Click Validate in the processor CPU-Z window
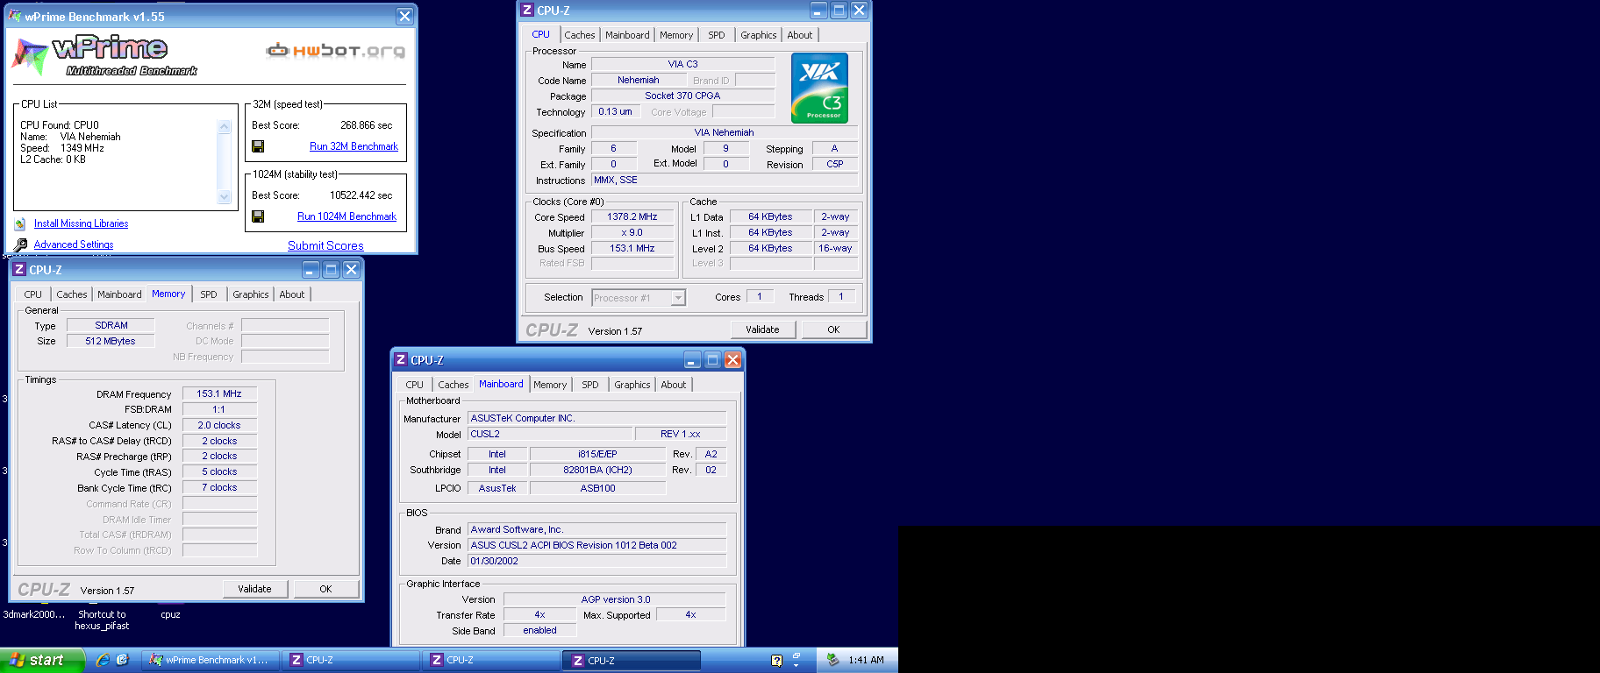1600x673 pixels. pyautogui.click(x=762, y=329)
